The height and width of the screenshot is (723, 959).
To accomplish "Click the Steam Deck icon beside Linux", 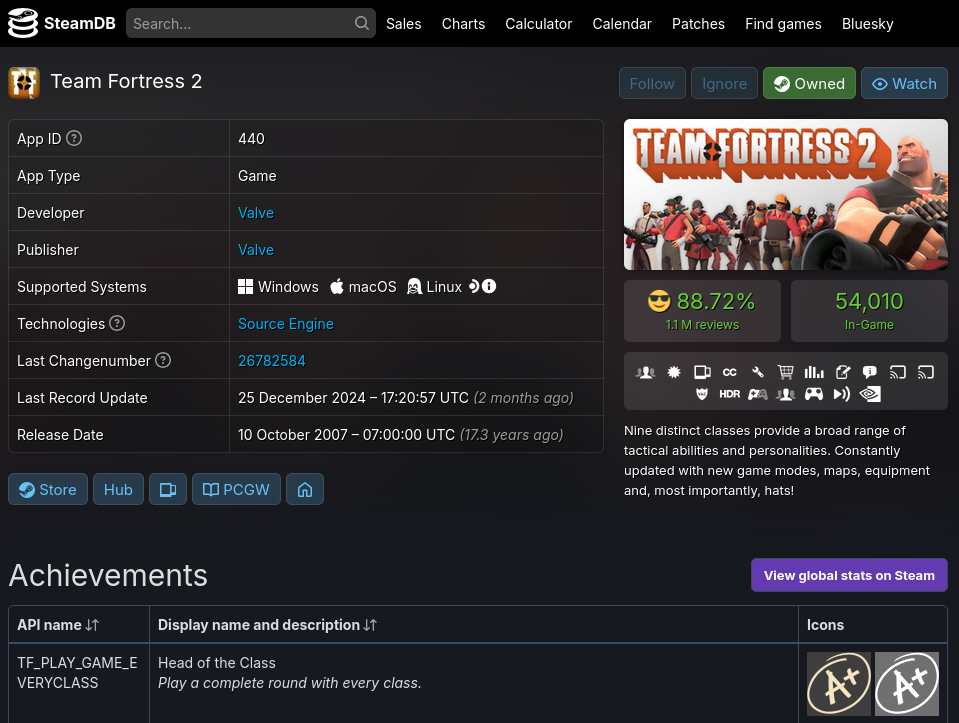I will coord(474,286).
